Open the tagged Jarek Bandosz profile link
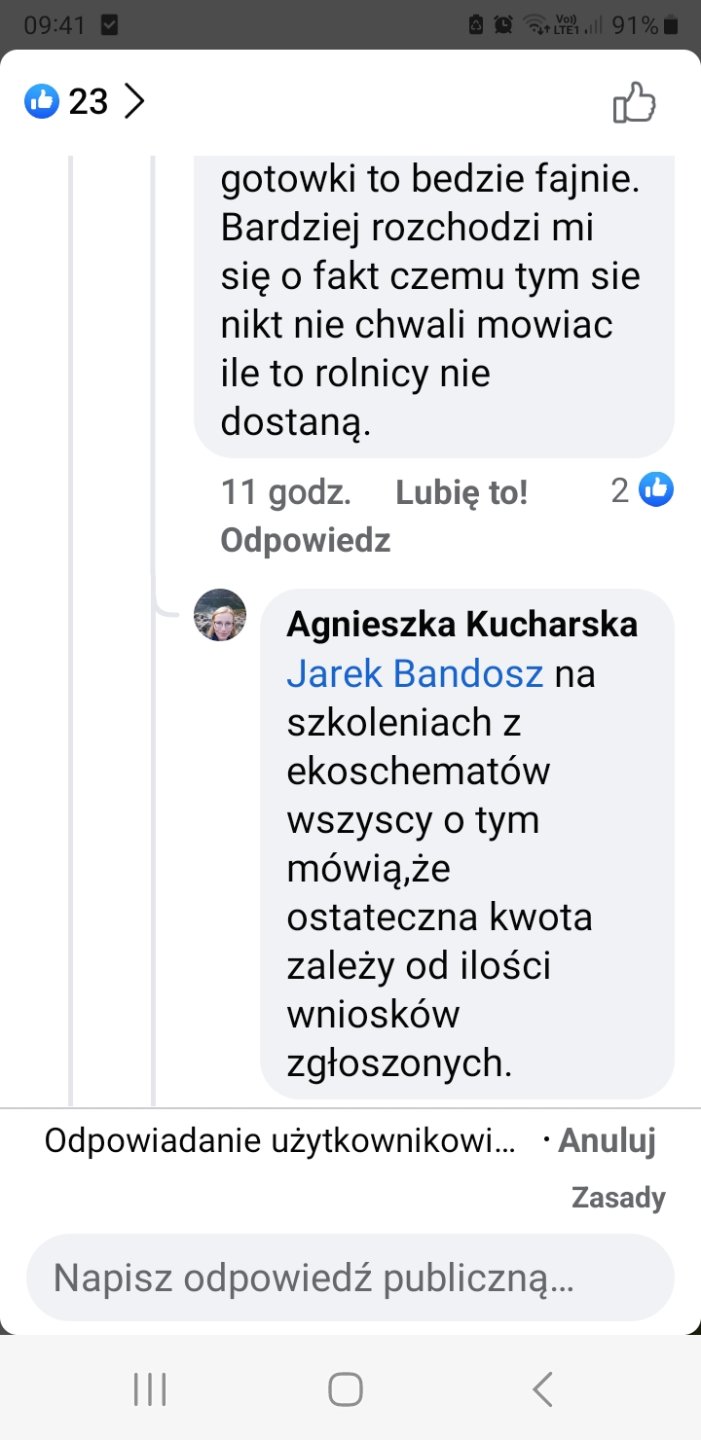The height and width of the screenshot is (1440, 701). [414, 673]
